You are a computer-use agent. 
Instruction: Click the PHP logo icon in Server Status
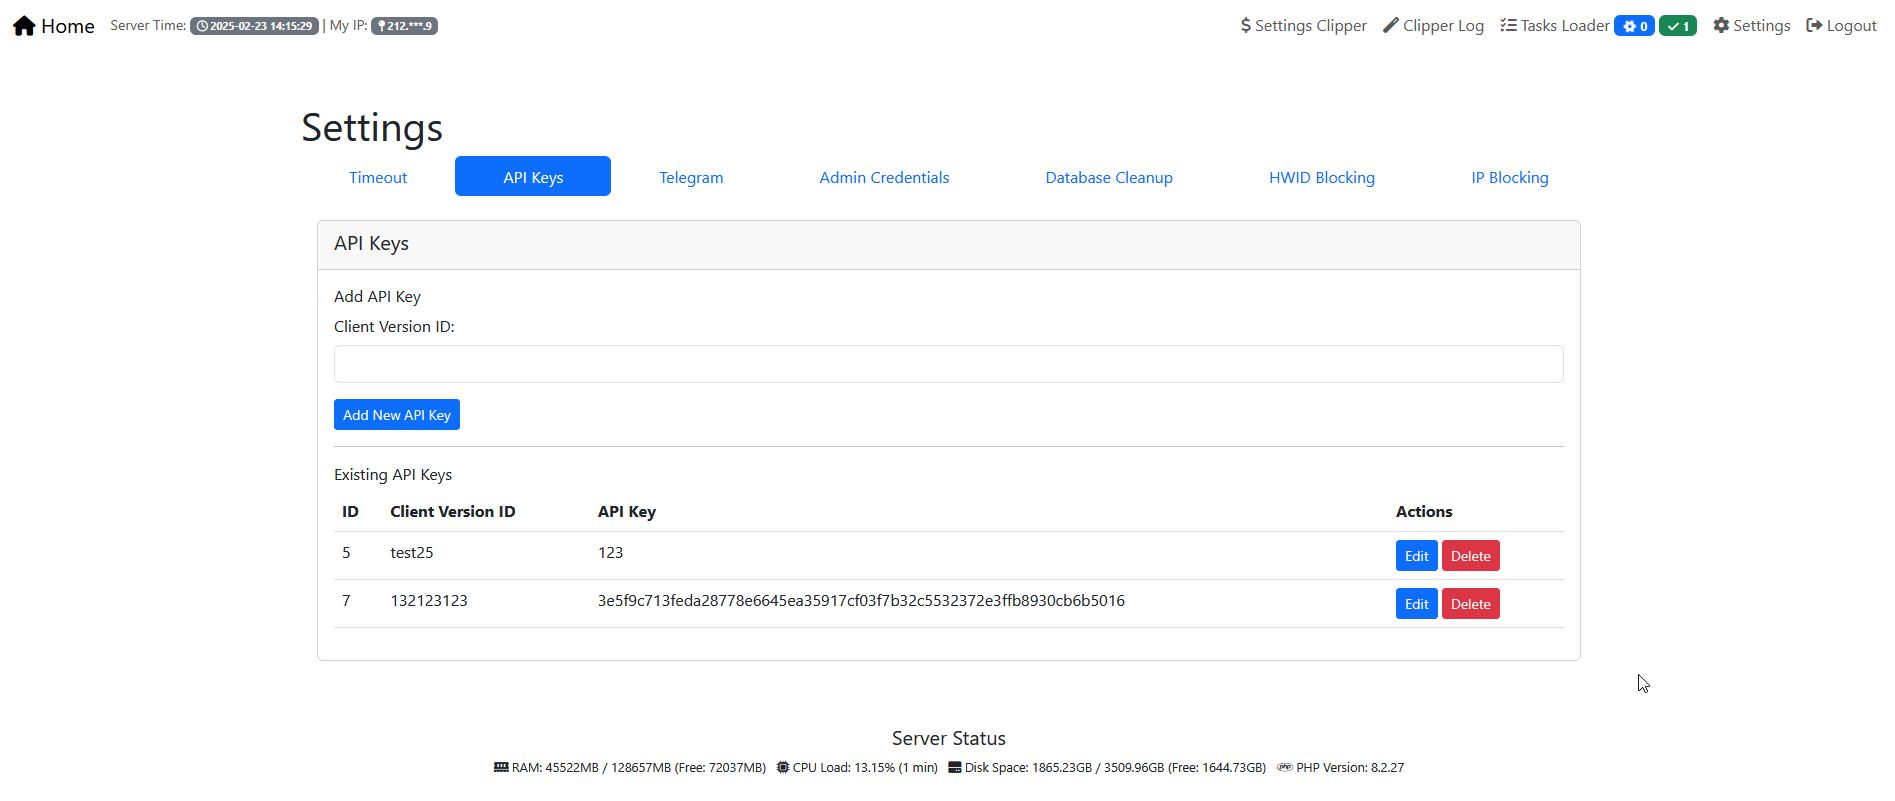pos(1285,767)
